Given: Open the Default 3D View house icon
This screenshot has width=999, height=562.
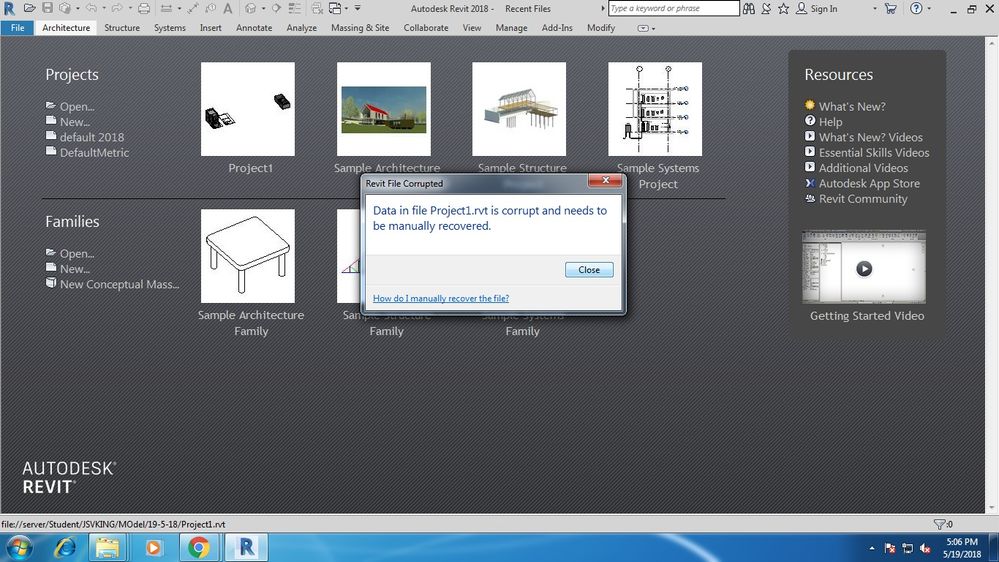Looking at the screenshot, I should point(250,8).
